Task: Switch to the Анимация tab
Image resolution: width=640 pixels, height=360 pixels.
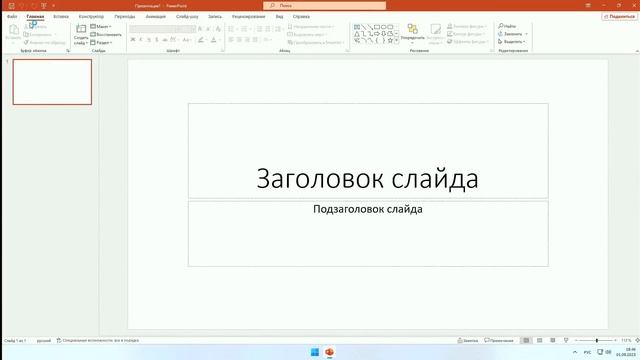Action: 156,17
